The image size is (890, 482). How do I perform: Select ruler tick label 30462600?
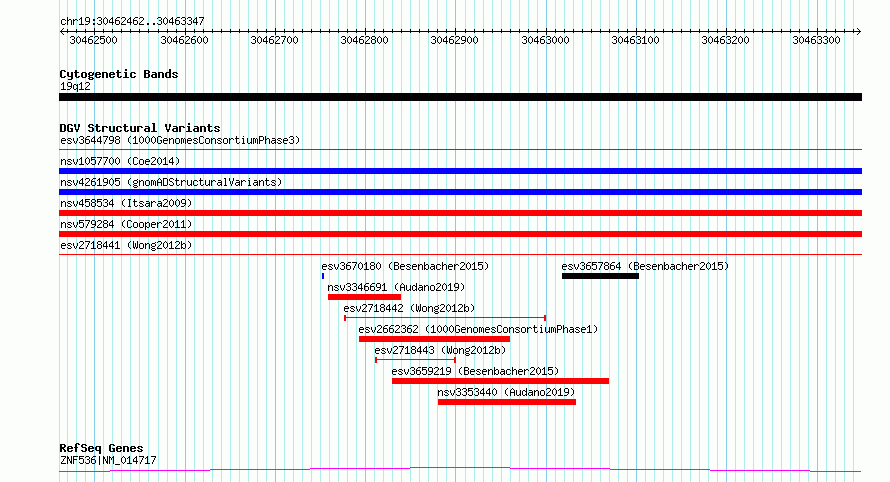(184, 40)
